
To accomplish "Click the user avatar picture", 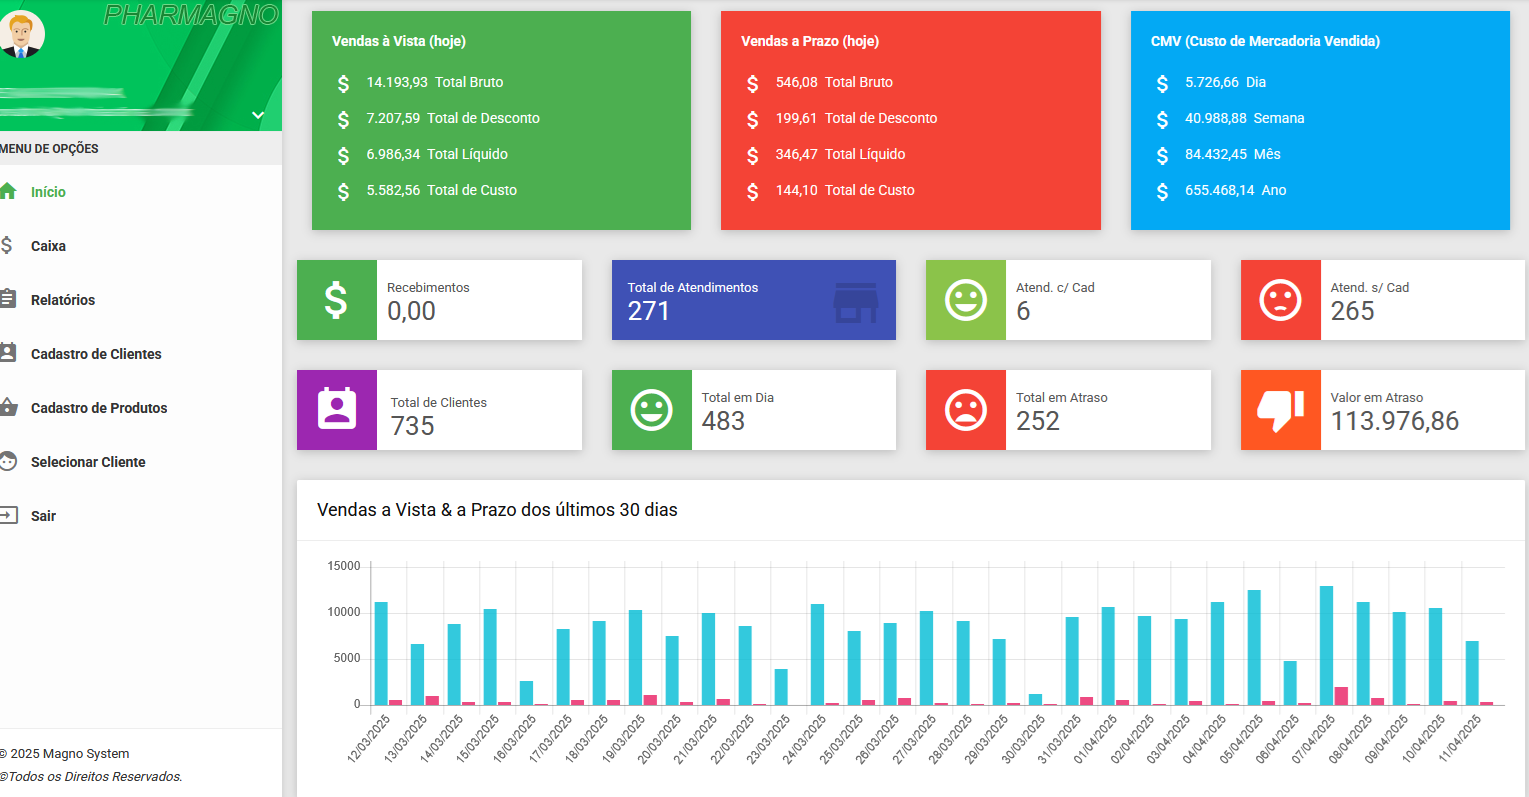I will click(x=20, y=34).
